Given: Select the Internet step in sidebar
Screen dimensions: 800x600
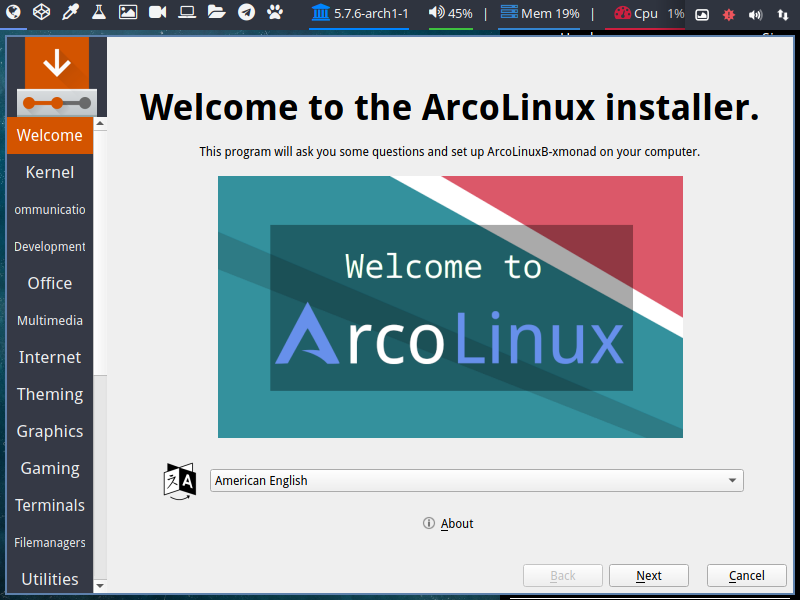Looking at the screenshot, I should [x=49, y=357].
